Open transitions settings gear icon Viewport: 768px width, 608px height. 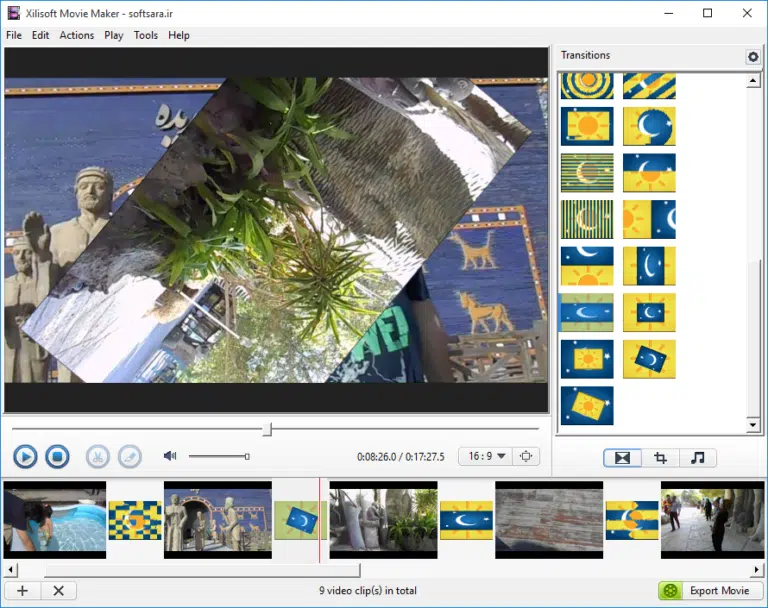tap(753, 56)
